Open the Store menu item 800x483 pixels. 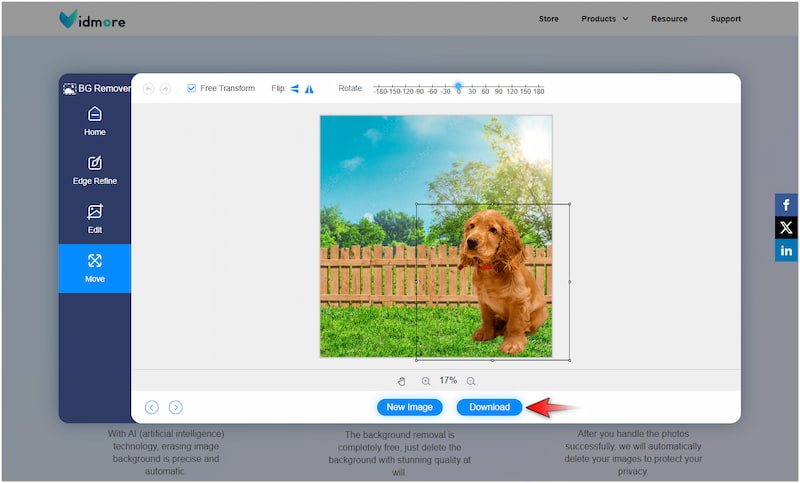[549, 18]
